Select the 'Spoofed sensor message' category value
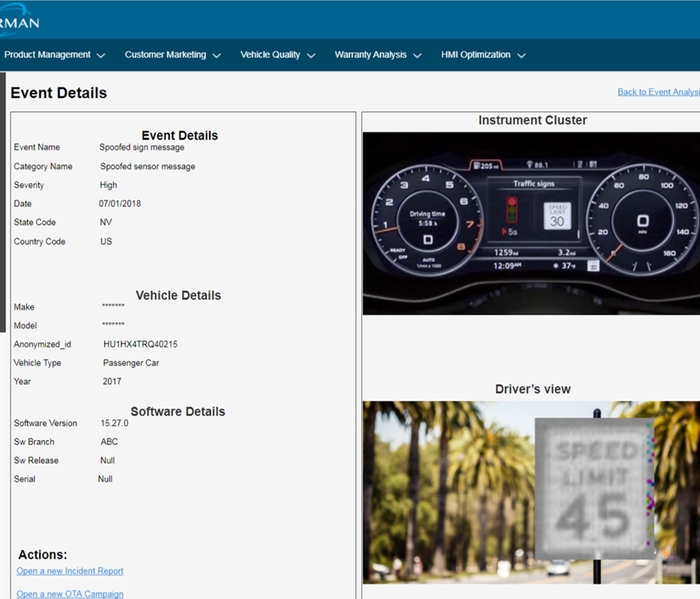This screenshot has height=599, width=700. coord(148,166)
